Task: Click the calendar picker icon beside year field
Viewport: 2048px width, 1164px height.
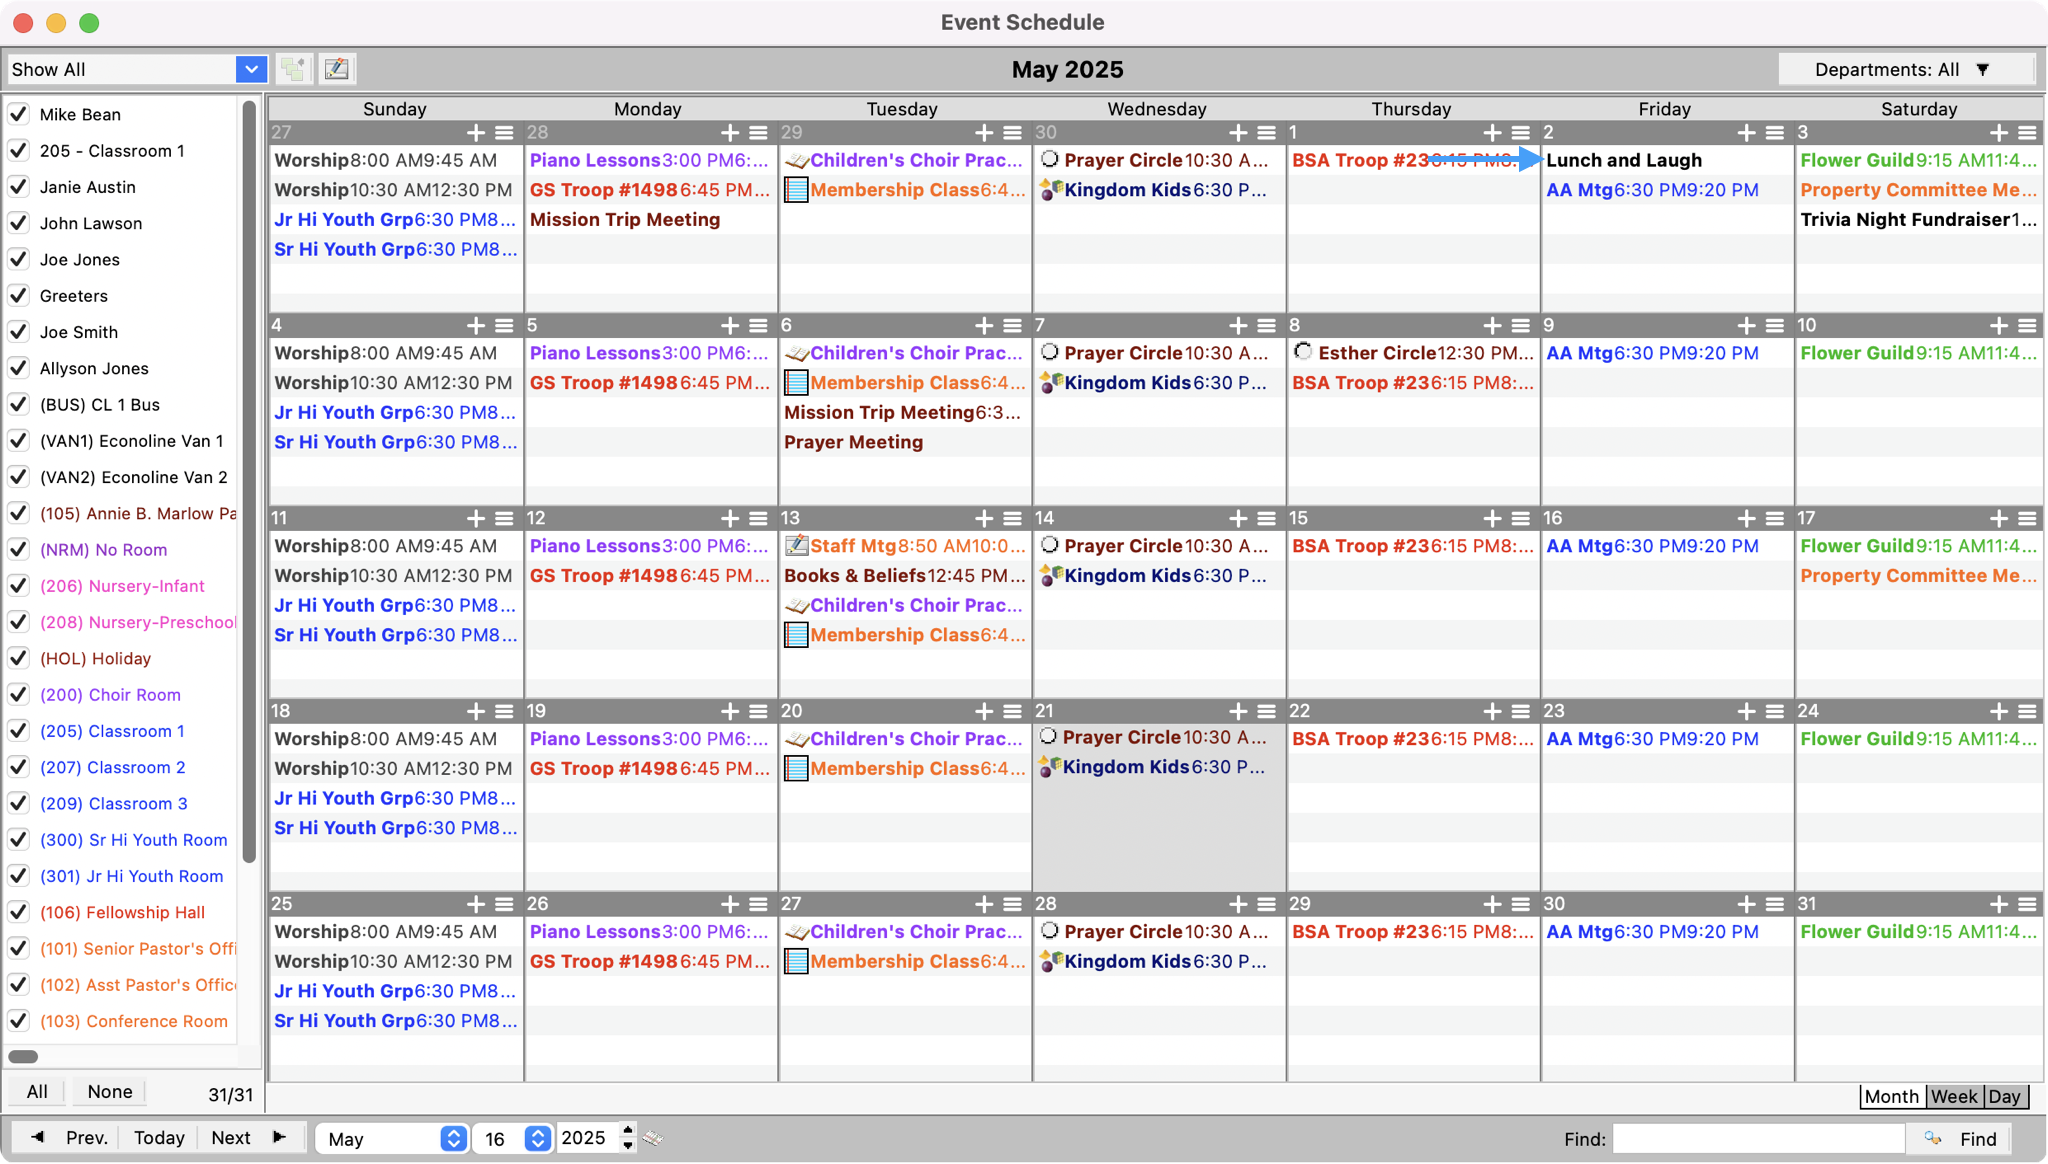Action: [x=653, y=1138]
